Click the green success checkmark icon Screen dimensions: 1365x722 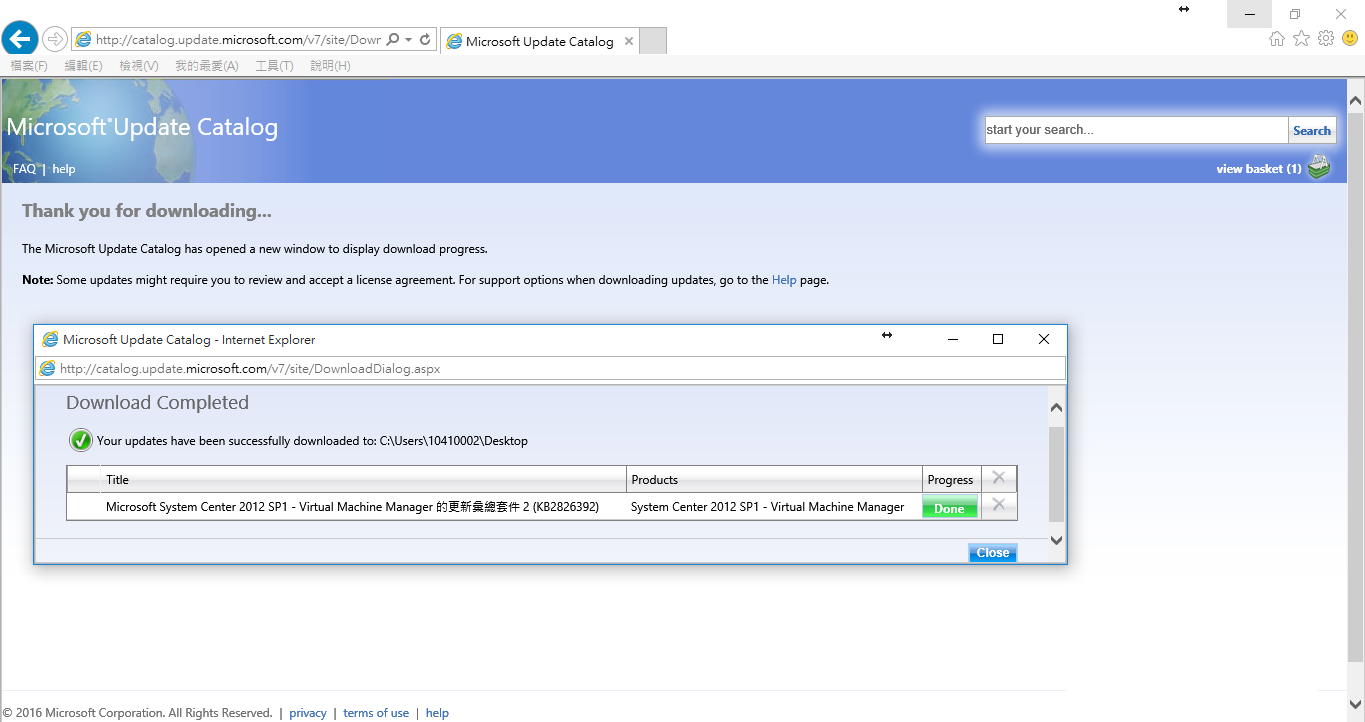click(81, 440)
